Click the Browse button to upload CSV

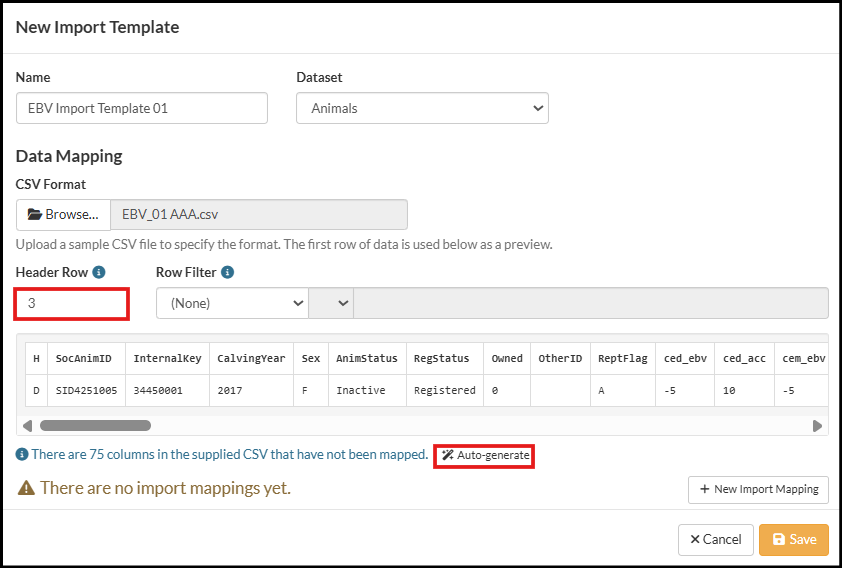tap(64, 215)
